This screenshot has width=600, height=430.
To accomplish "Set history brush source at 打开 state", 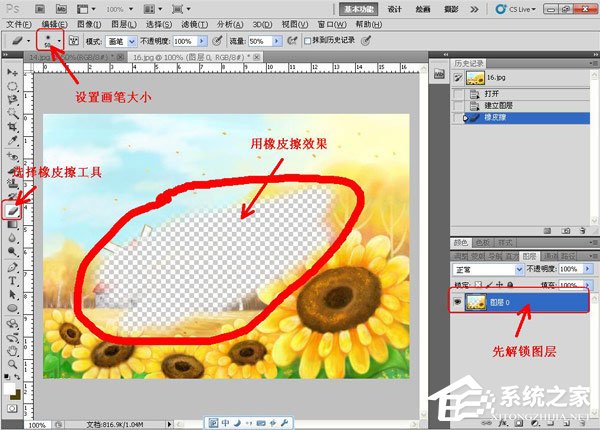I will pos(458,94).
